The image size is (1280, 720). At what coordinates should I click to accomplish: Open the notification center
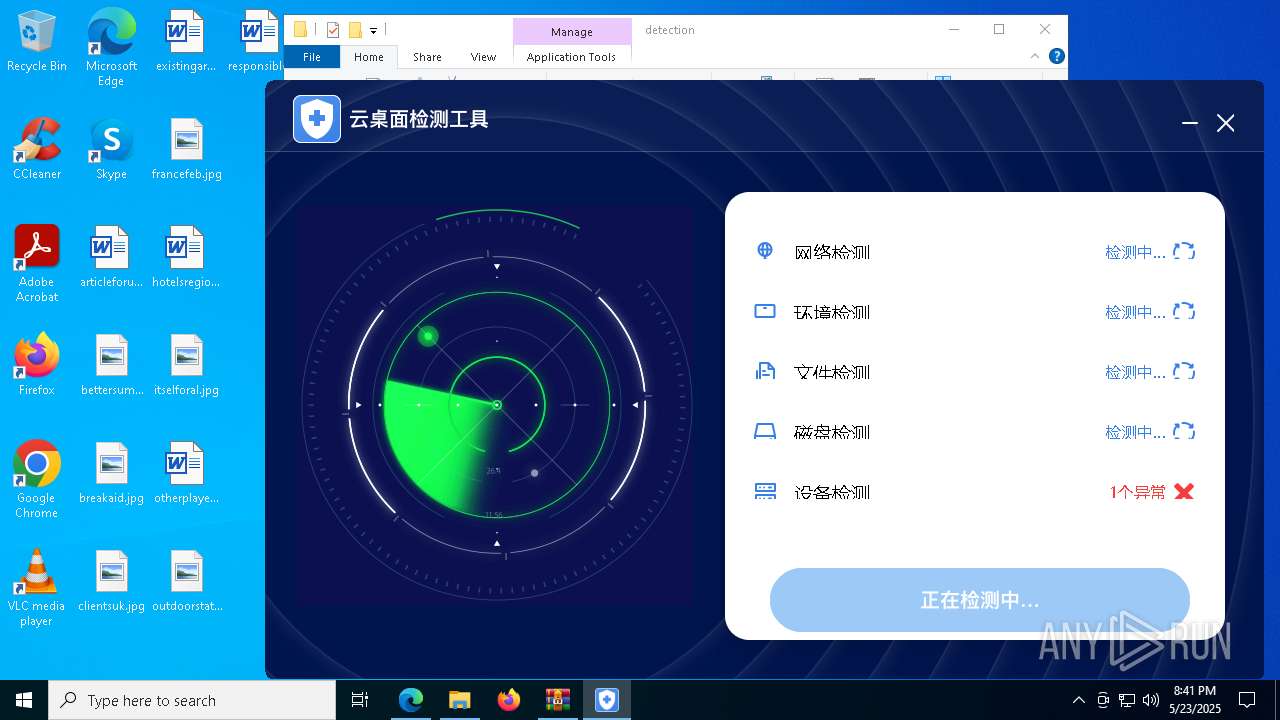click(x=1247, y=700)
